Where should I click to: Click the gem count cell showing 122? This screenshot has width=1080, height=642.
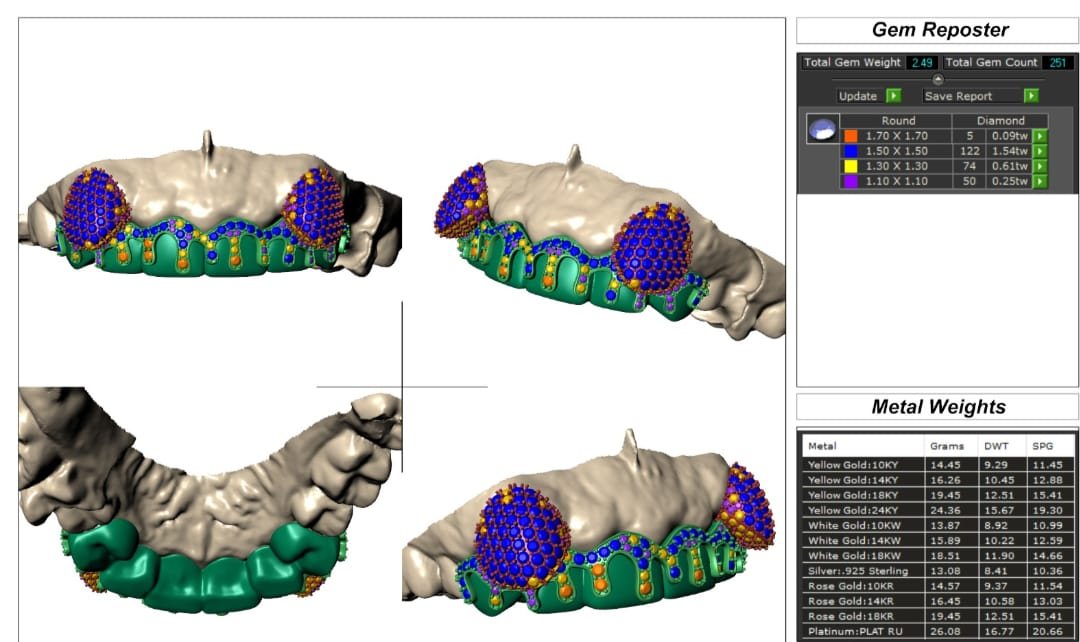pos(970,151)
